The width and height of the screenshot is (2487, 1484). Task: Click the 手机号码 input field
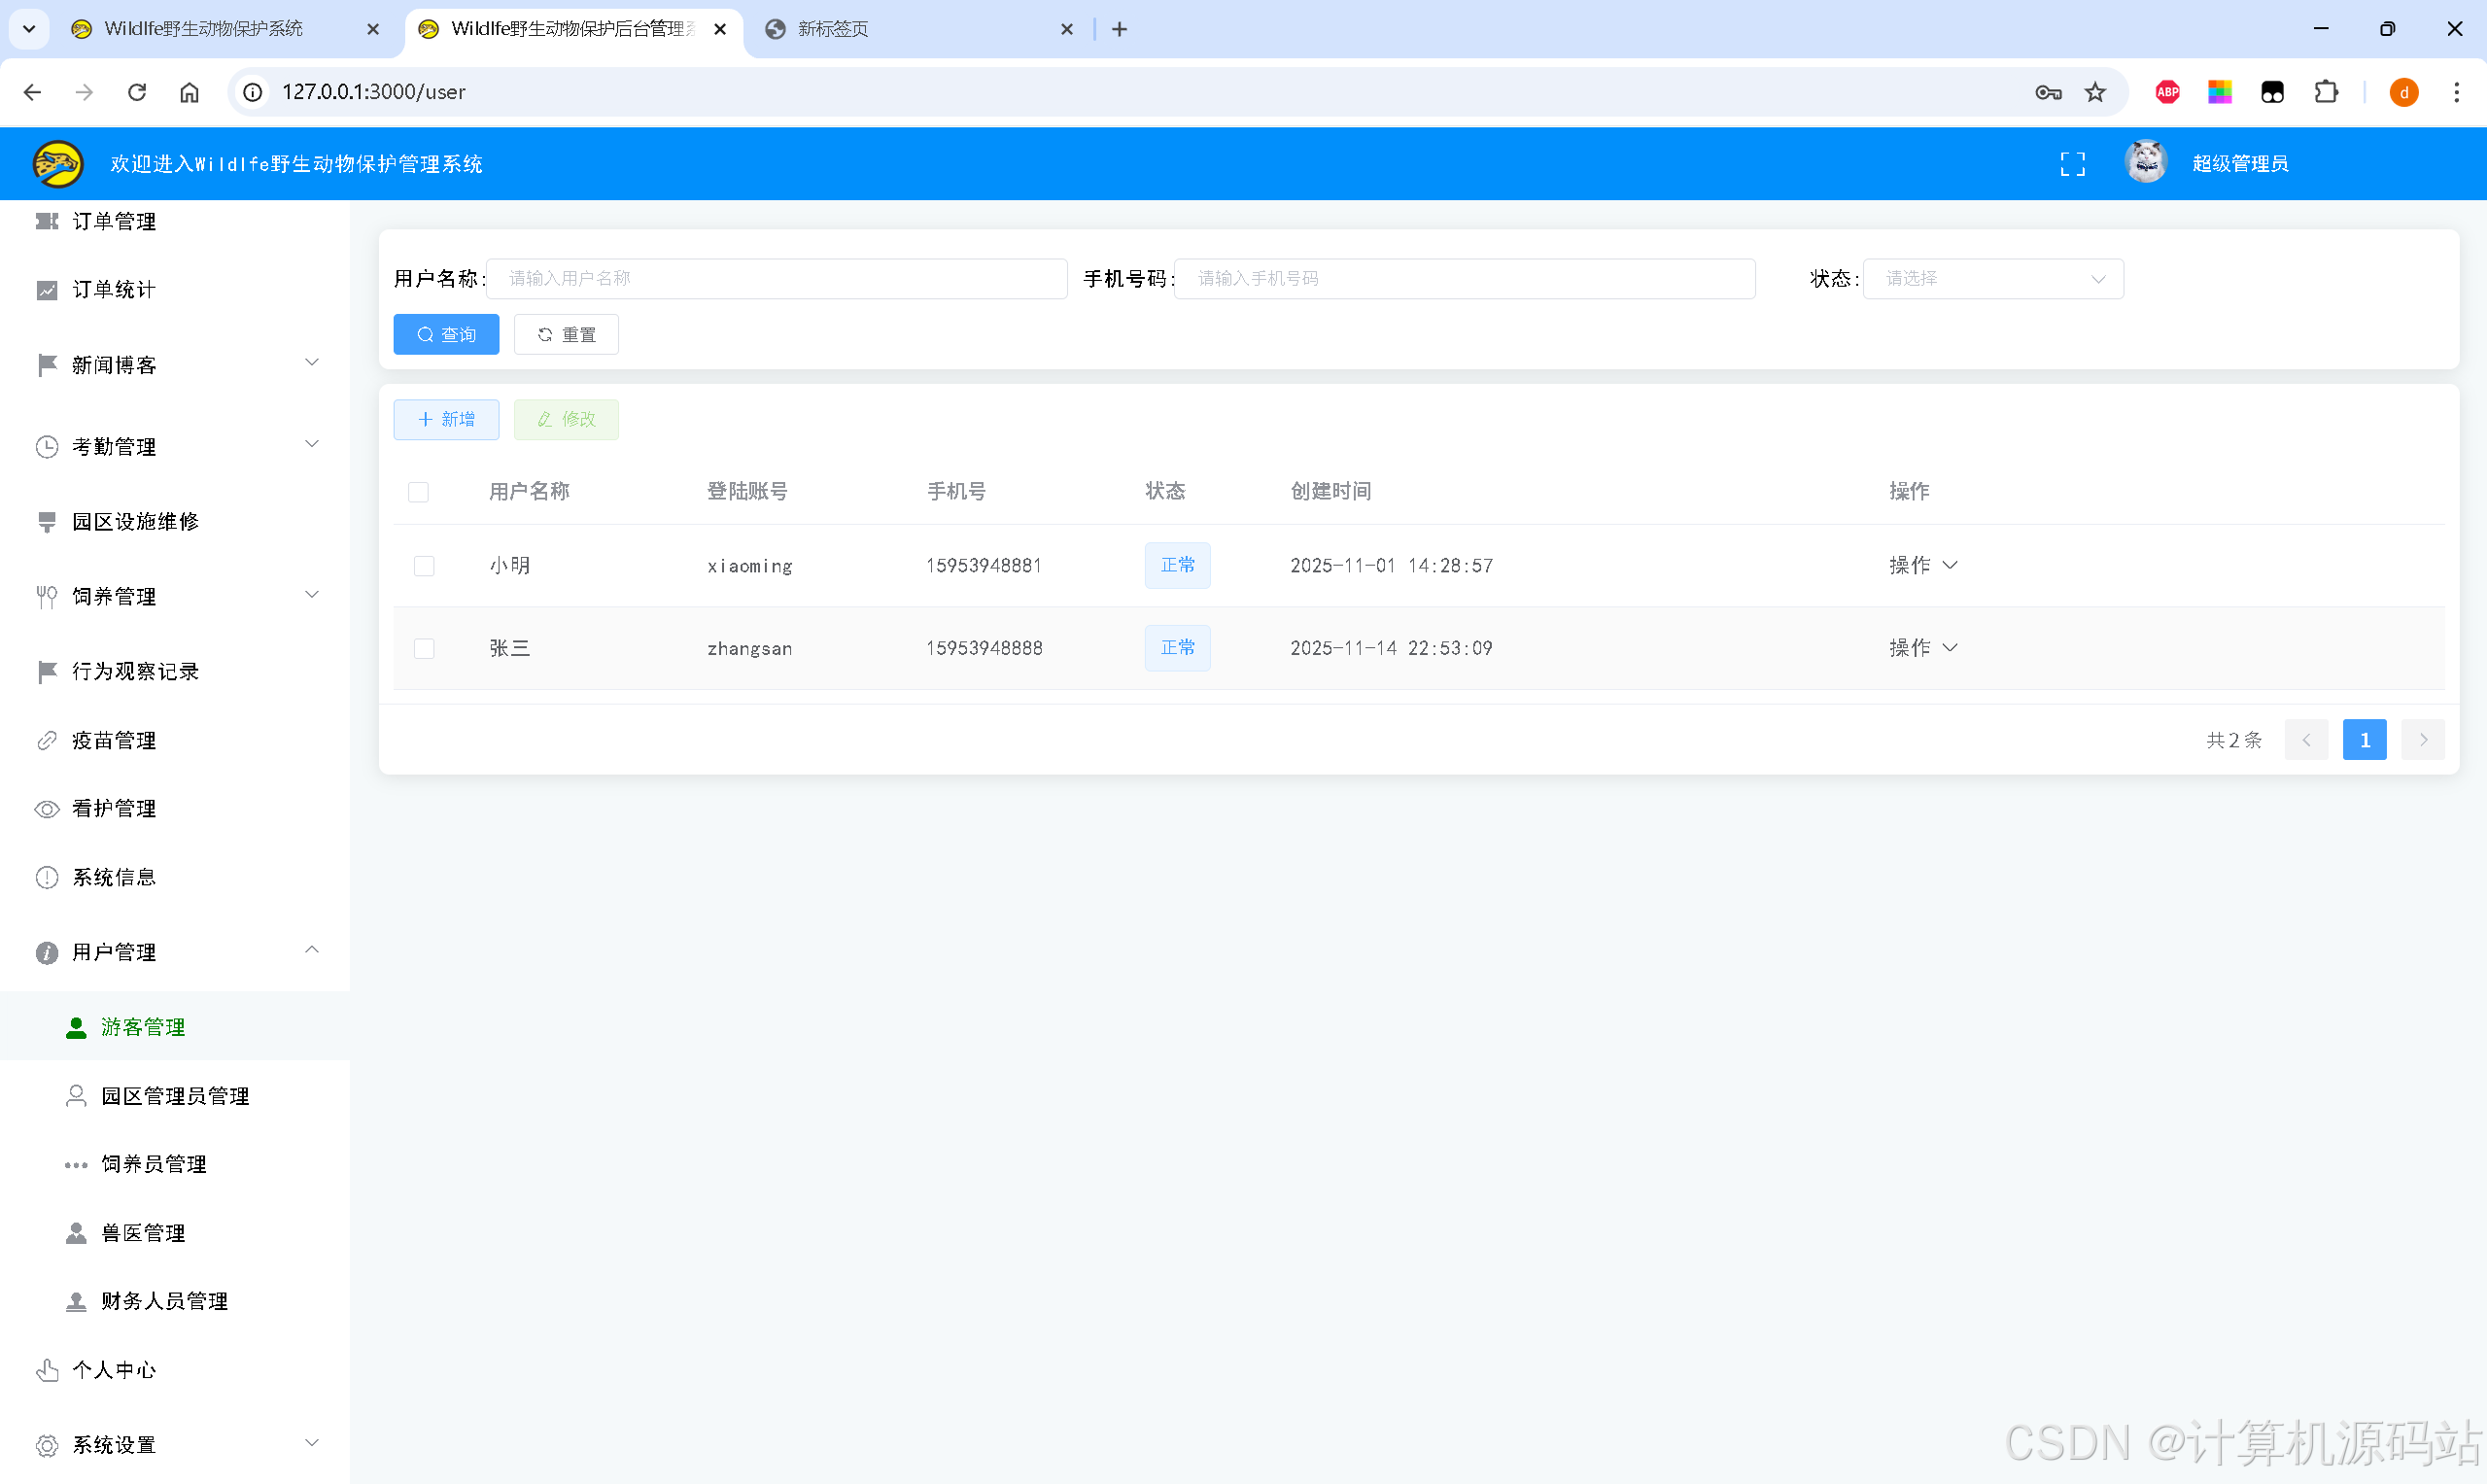point(1465,279)
